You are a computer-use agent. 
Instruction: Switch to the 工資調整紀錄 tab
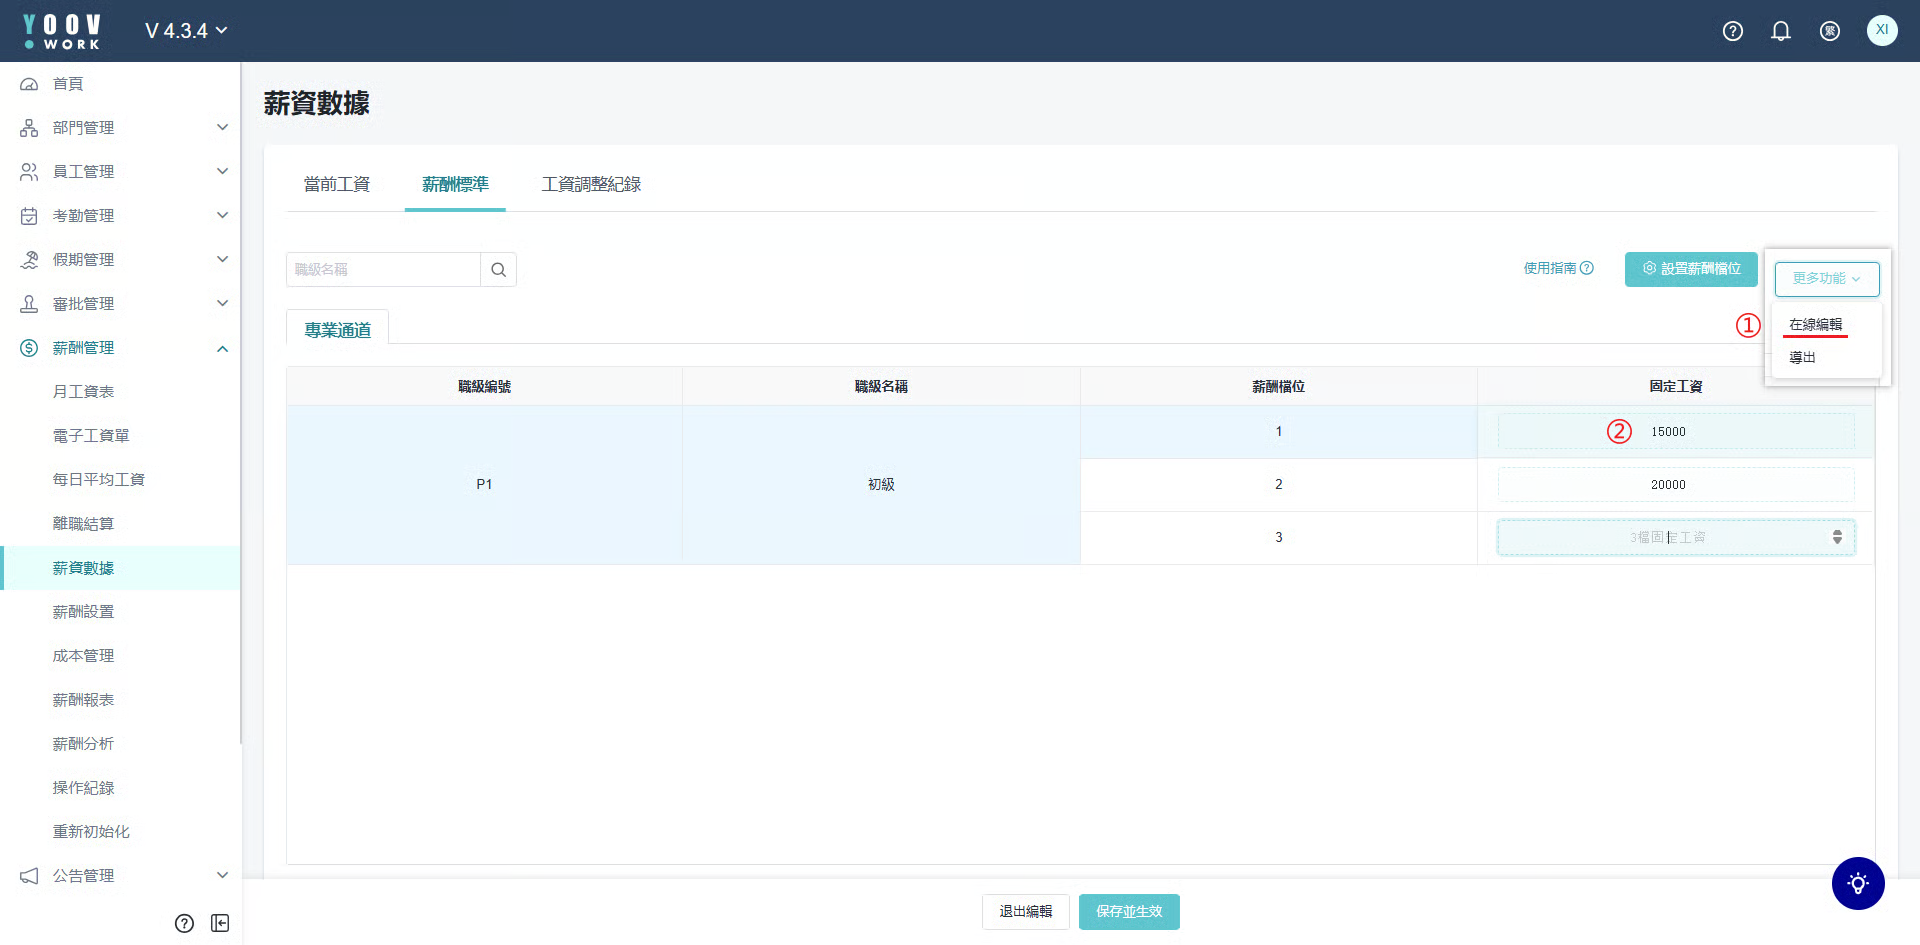click(591, 185)
